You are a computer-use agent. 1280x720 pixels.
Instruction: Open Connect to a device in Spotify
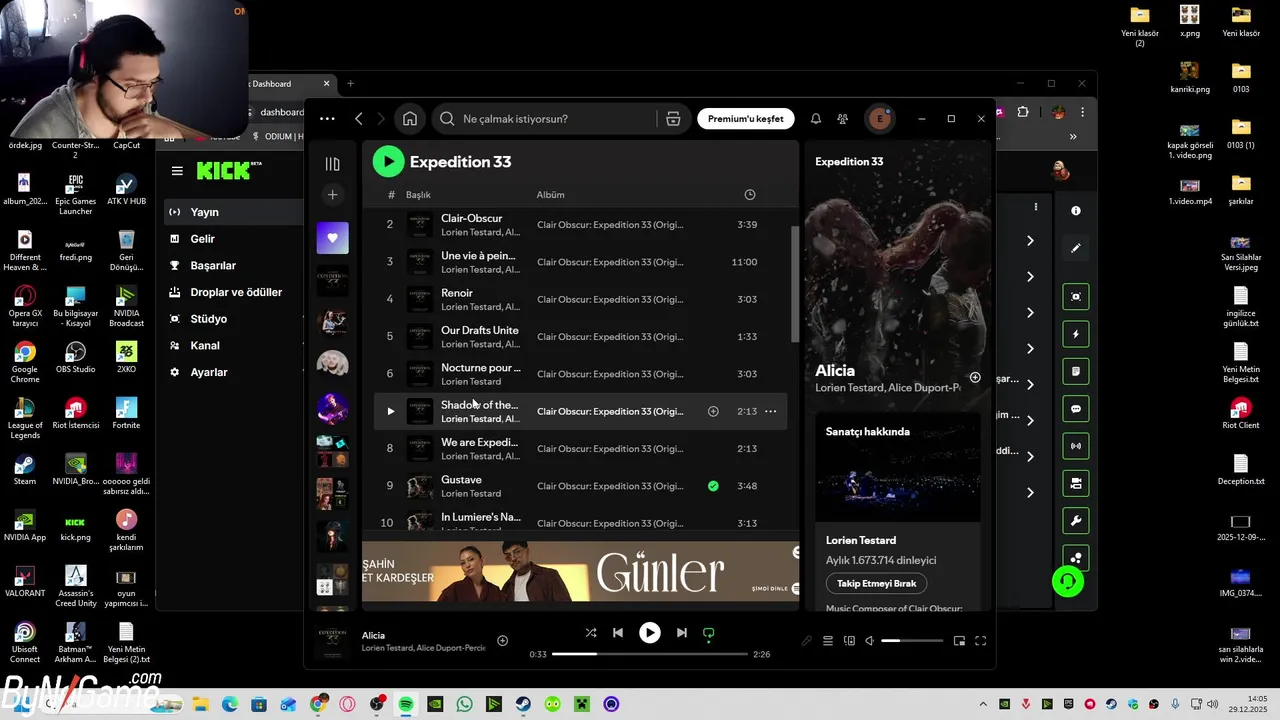[849, 641]
